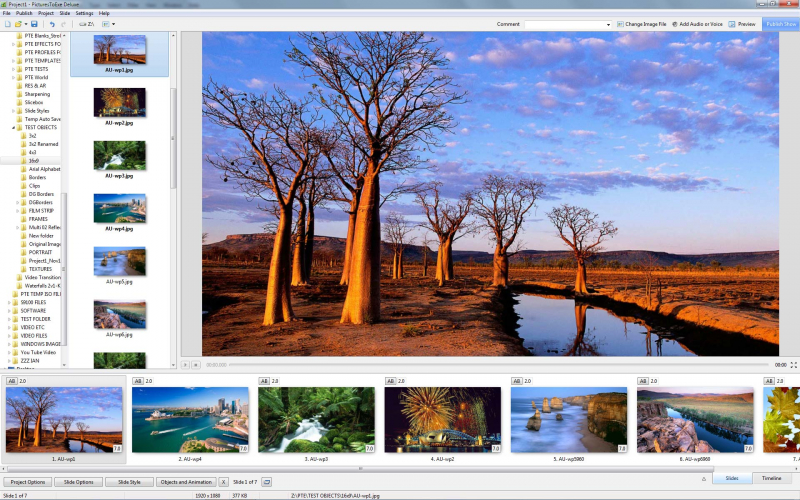The image size is (800, 500).
Task: Expand the VIDEO FILES folder in tree
Action: point(9,336)
